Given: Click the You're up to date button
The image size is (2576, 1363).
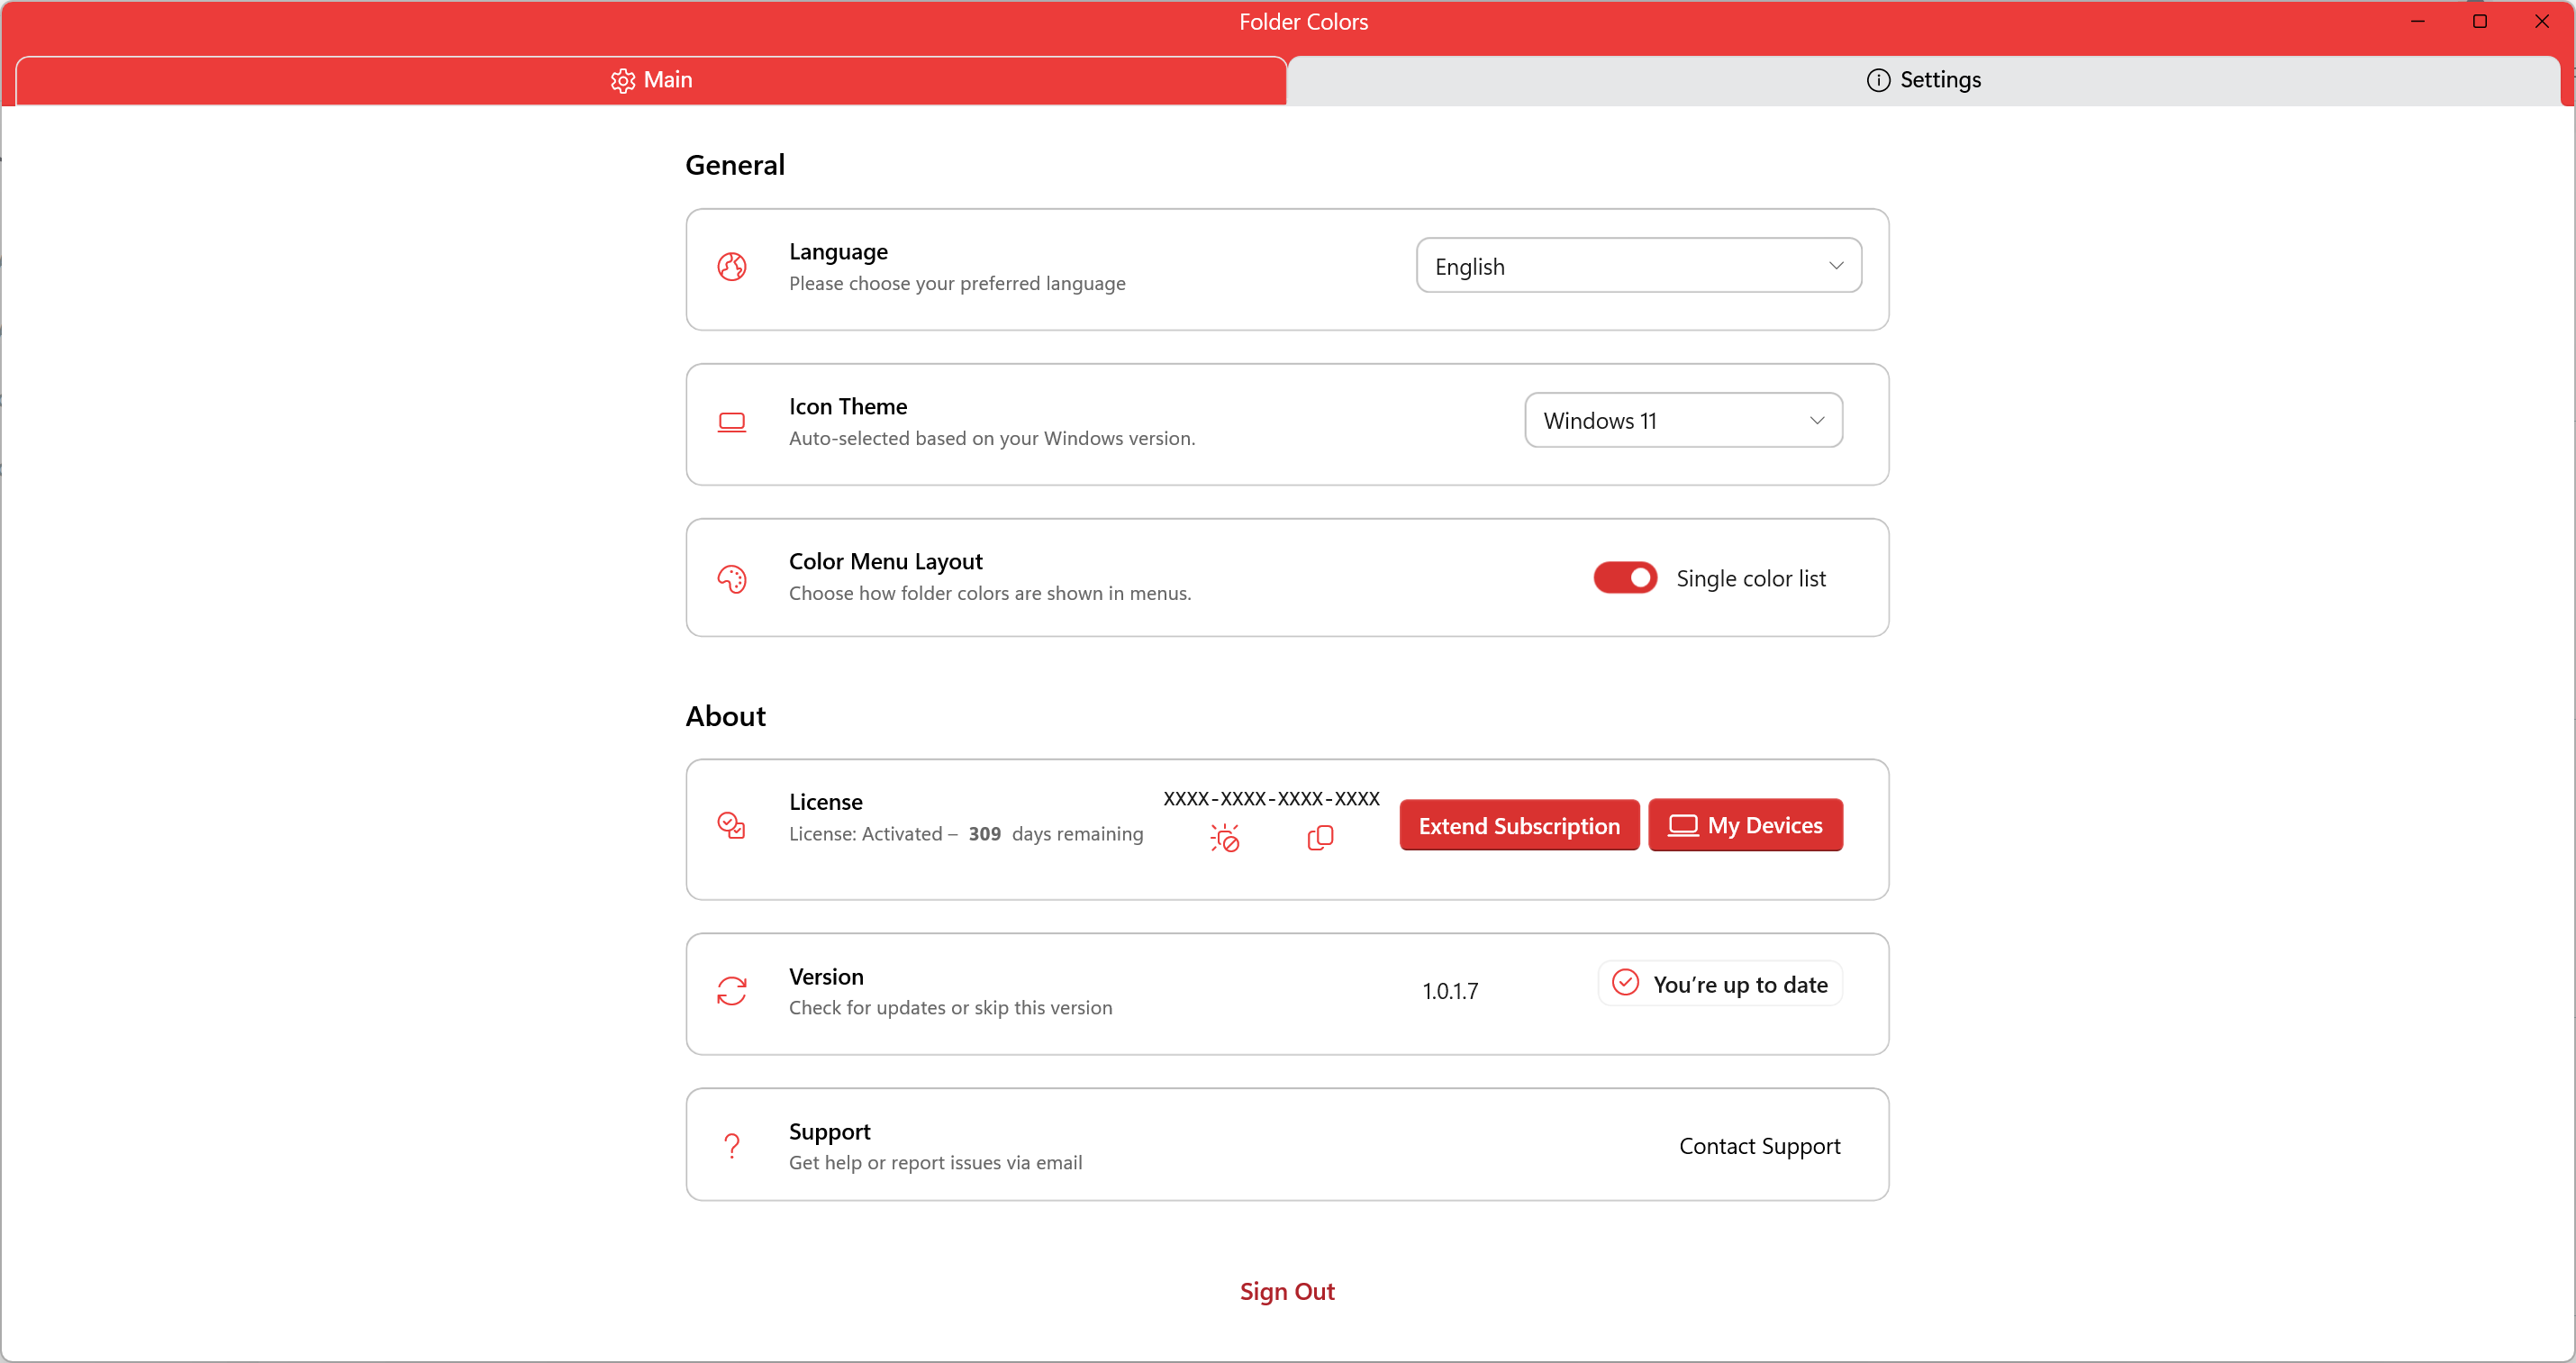Looking at the screenshot, I should click(x=1720, y=984).
